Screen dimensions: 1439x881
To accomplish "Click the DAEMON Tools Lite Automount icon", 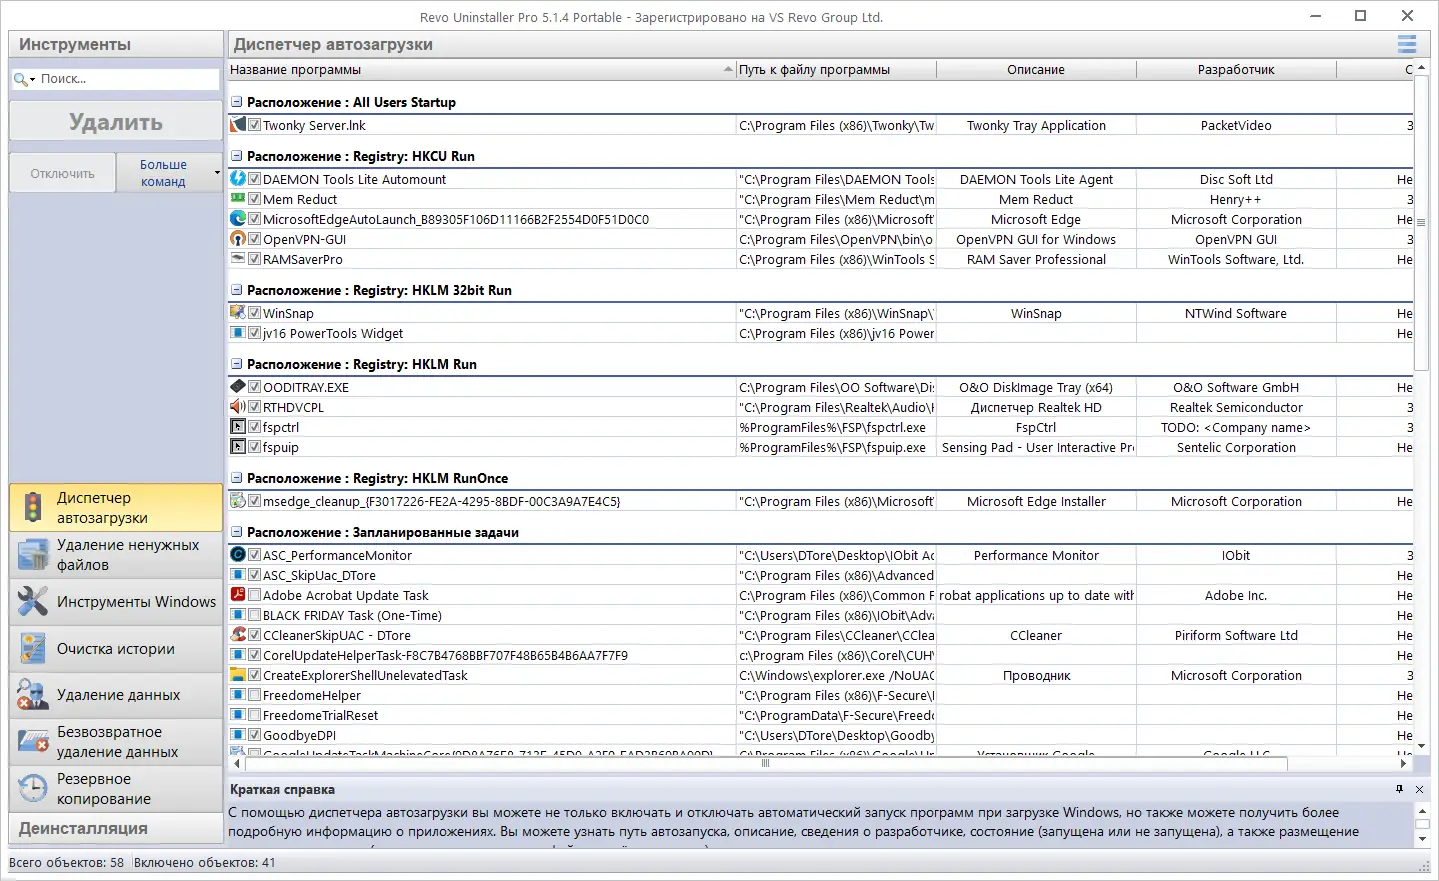I will [238, 179].
